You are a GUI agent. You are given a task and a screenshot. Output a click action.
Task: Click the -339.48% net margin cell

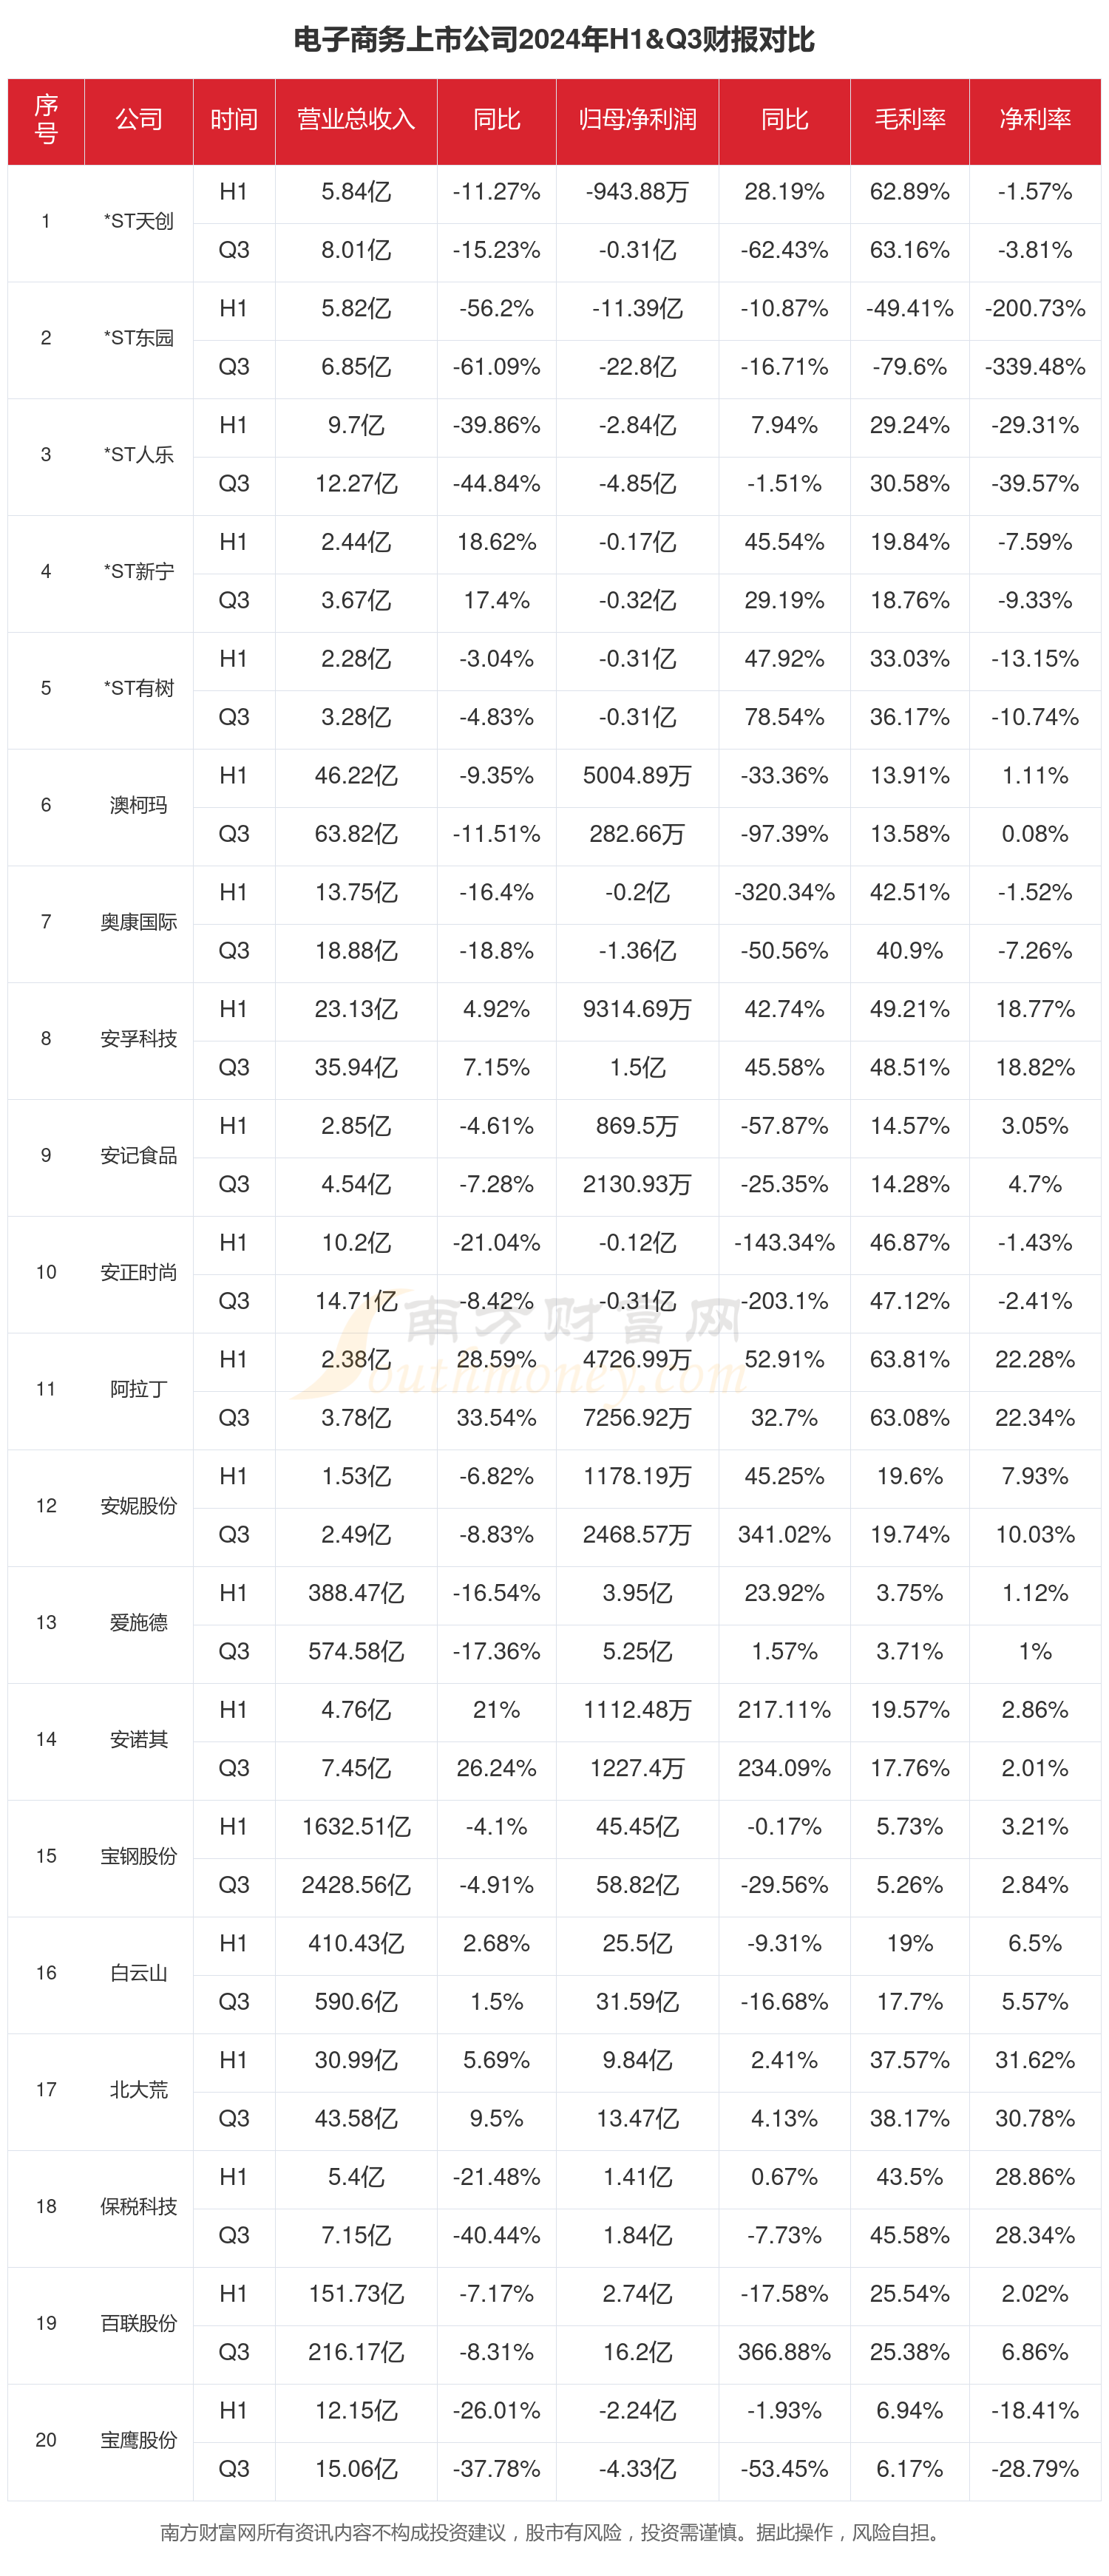(x=1034, y=367)
